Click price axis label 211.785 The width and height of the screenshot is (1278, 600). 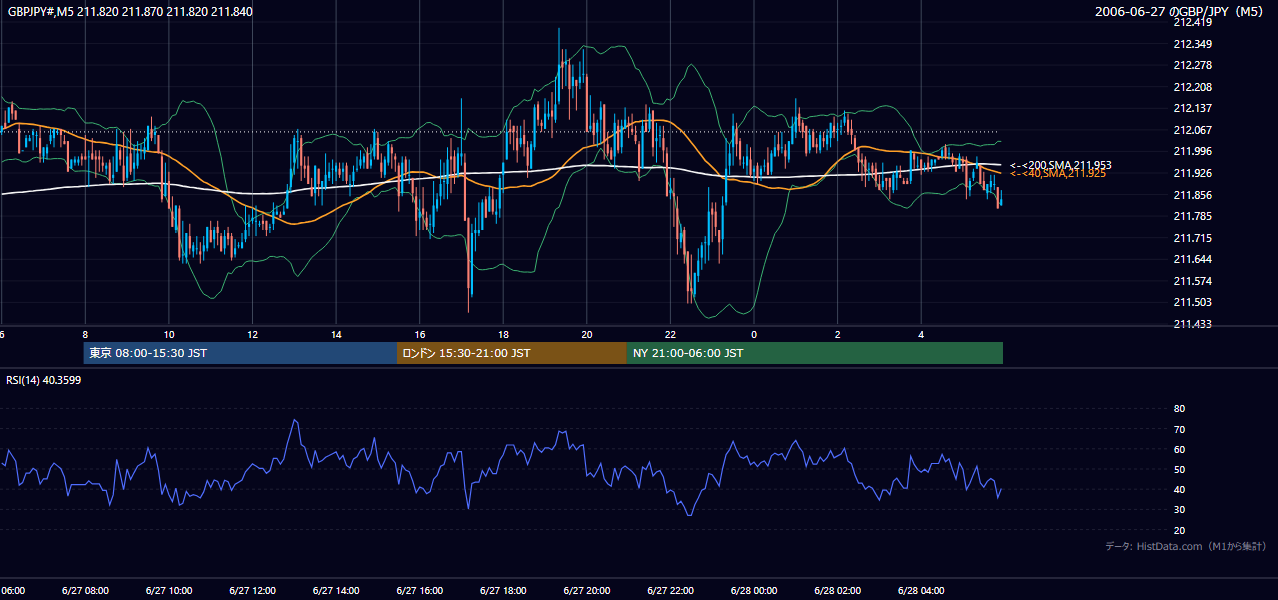pyautogui.click(x=1193, y=216)
